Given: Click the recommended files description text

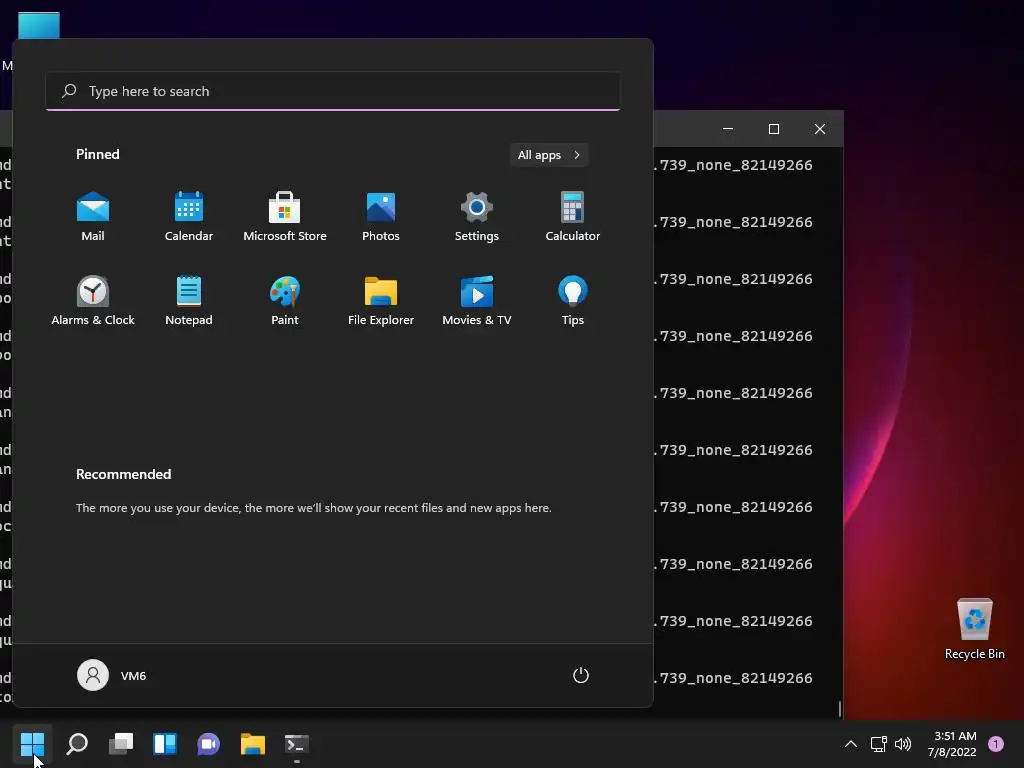Looking at the screenshot, I should point(313,507).
